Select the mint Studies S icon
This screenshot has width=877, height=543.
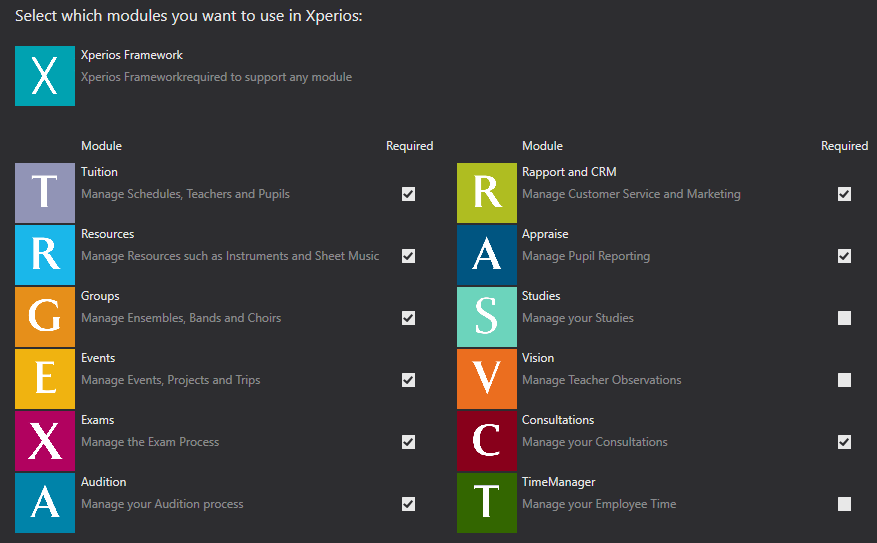(x=487, y=317)
